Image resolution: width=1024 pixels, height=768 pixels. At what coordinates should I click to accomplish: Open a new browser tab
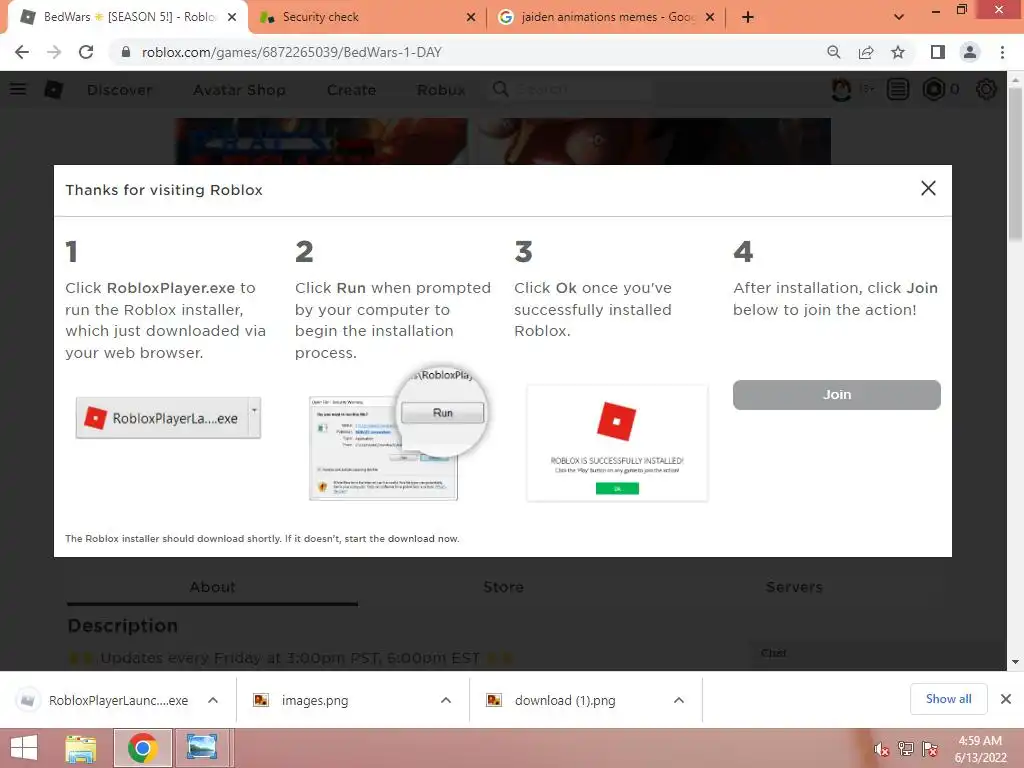point(748,17)
